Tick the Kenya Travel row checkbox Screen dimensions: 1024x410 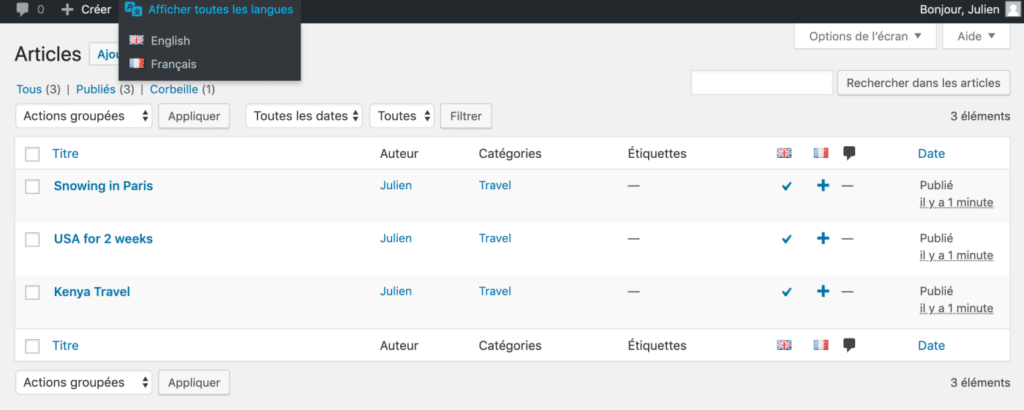point(32,292)
